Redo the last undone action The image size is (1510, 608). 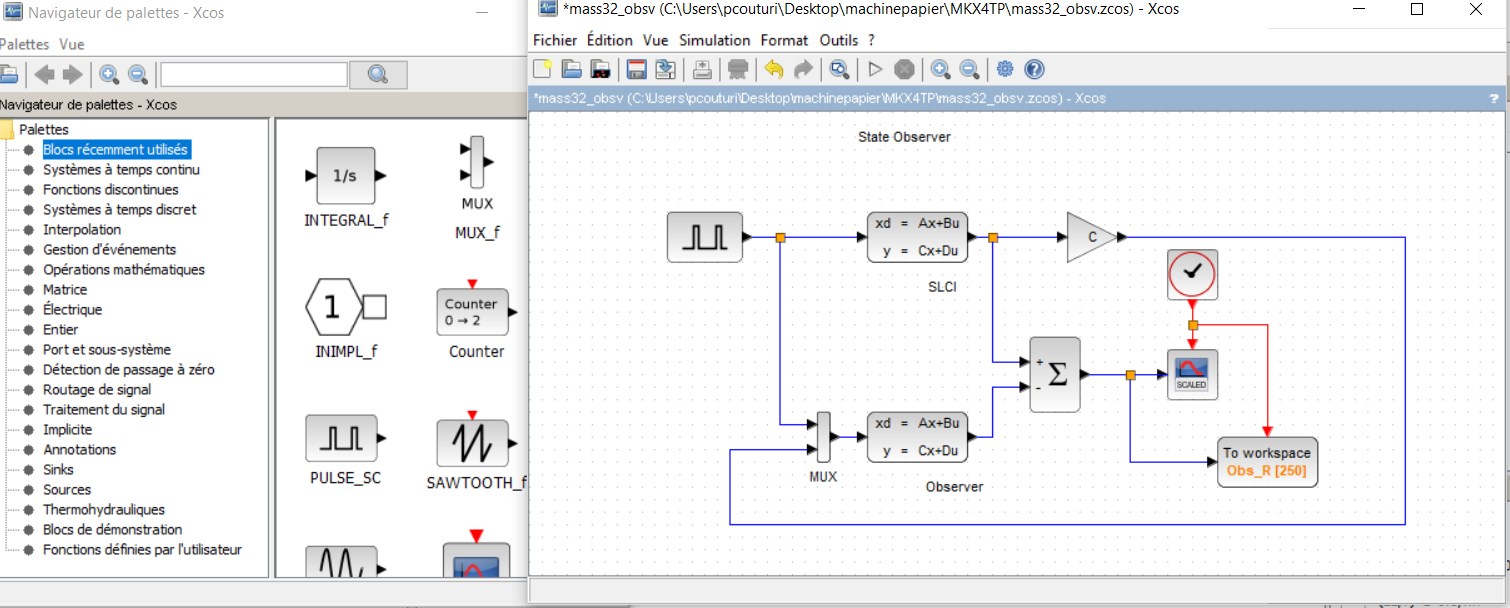803,69
